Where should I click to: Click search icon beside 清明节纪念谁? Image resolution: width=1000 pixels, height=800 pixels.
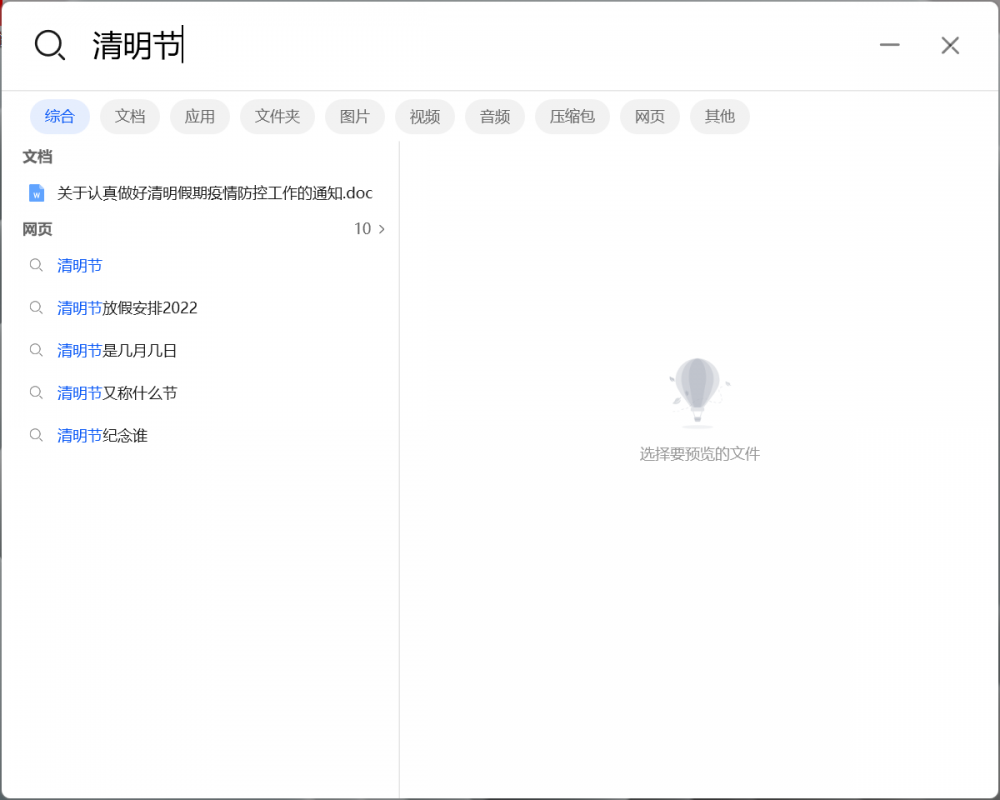tap(36, 435)
